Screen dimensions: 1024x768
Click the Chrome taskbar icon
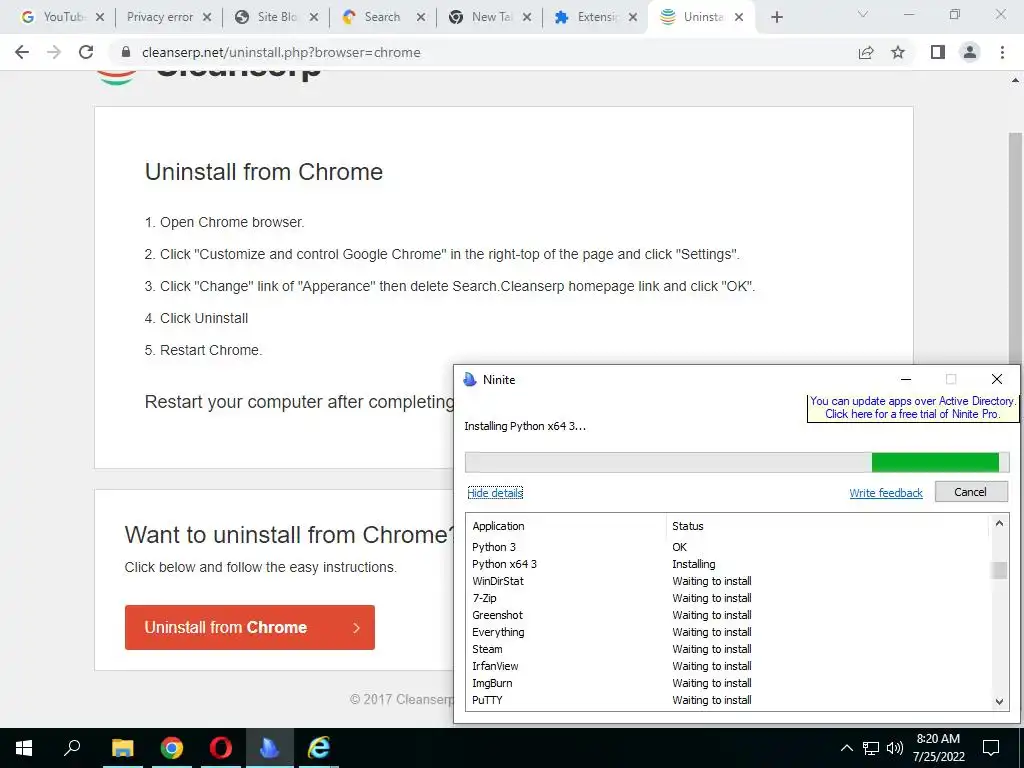[x=172, y=748]
